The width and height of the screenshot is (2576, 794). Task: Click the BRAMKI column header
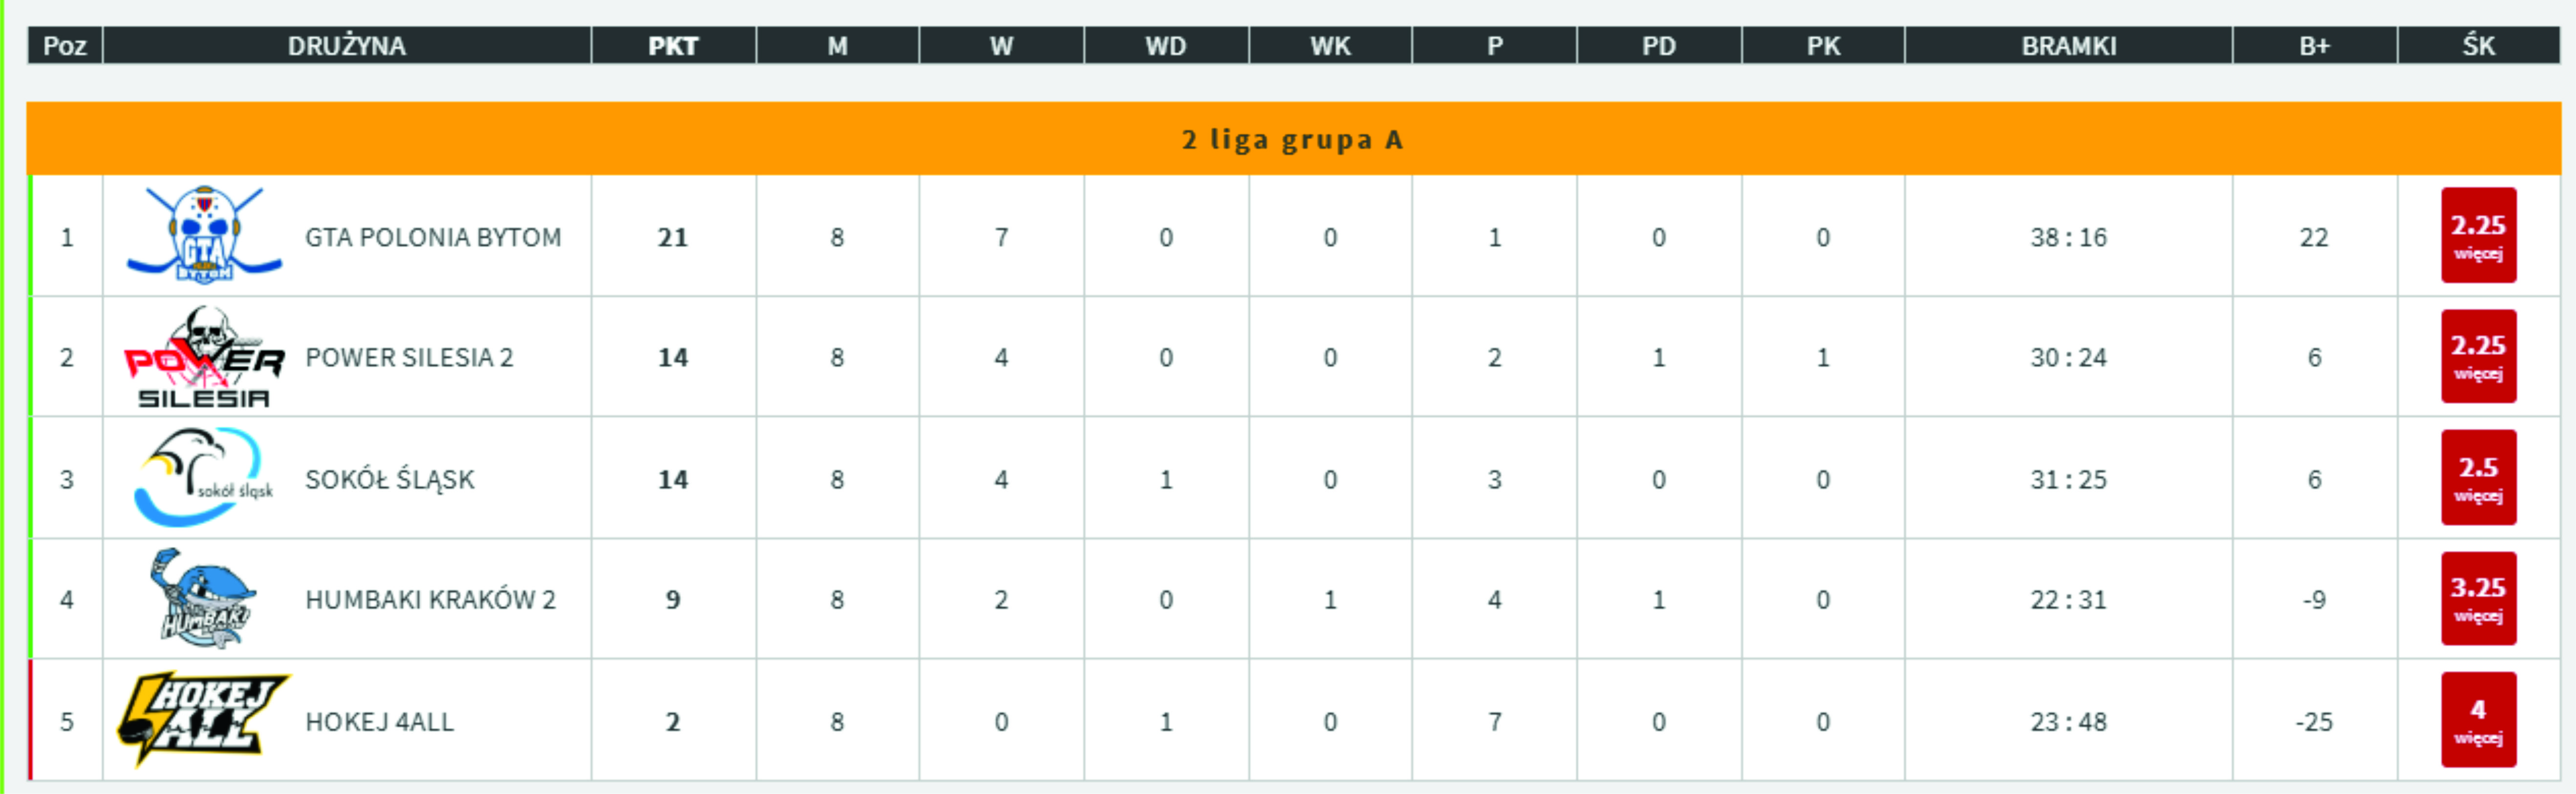[x=2068, y=46]
